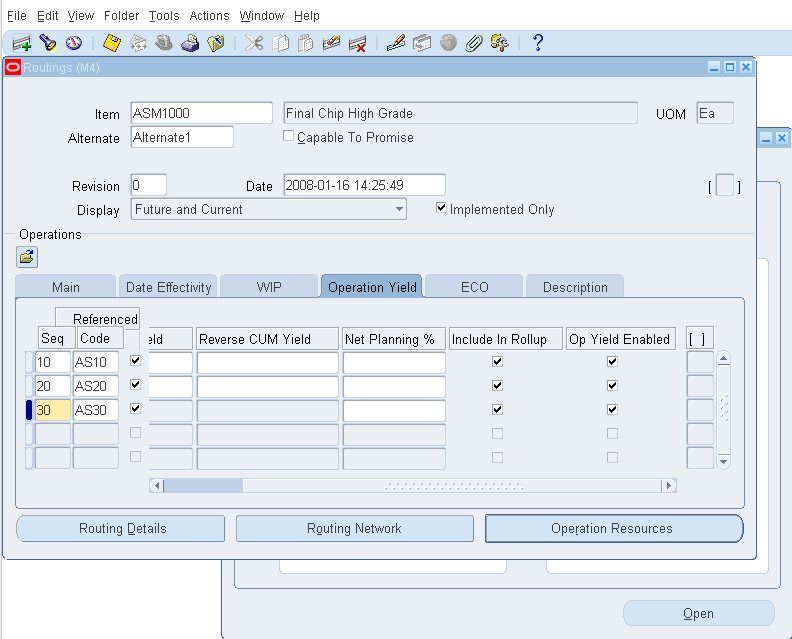Click Net Planning % field for sequence 30
This screenshot has width=792, height=639.
coord(394,410)
